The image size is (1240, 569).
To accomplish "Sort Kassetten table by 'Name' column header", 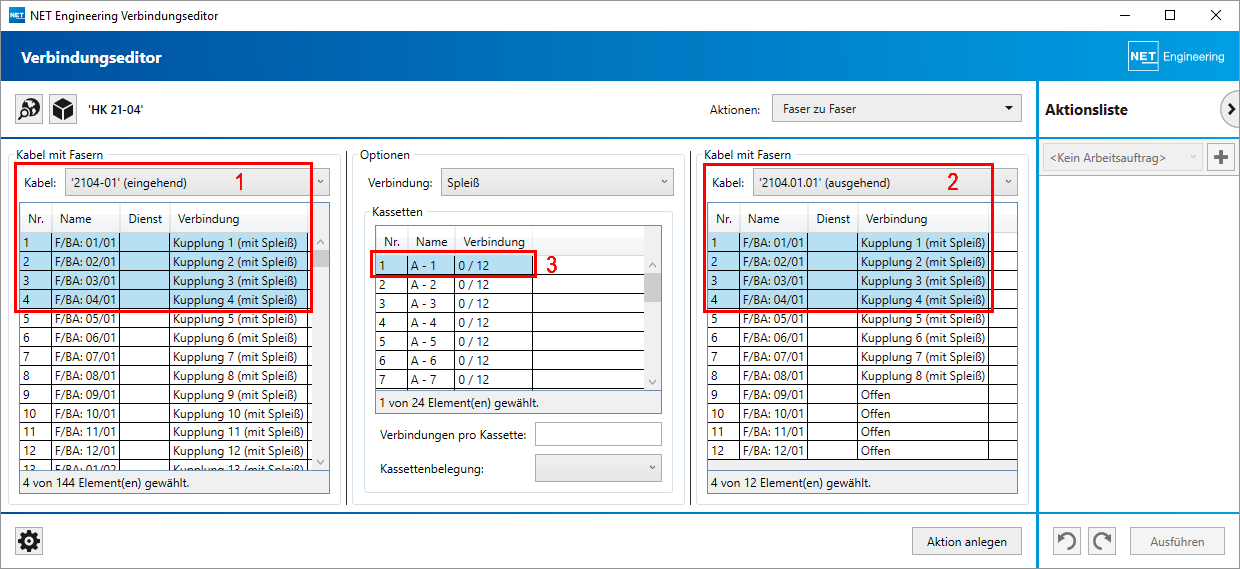I will [431, 242].
